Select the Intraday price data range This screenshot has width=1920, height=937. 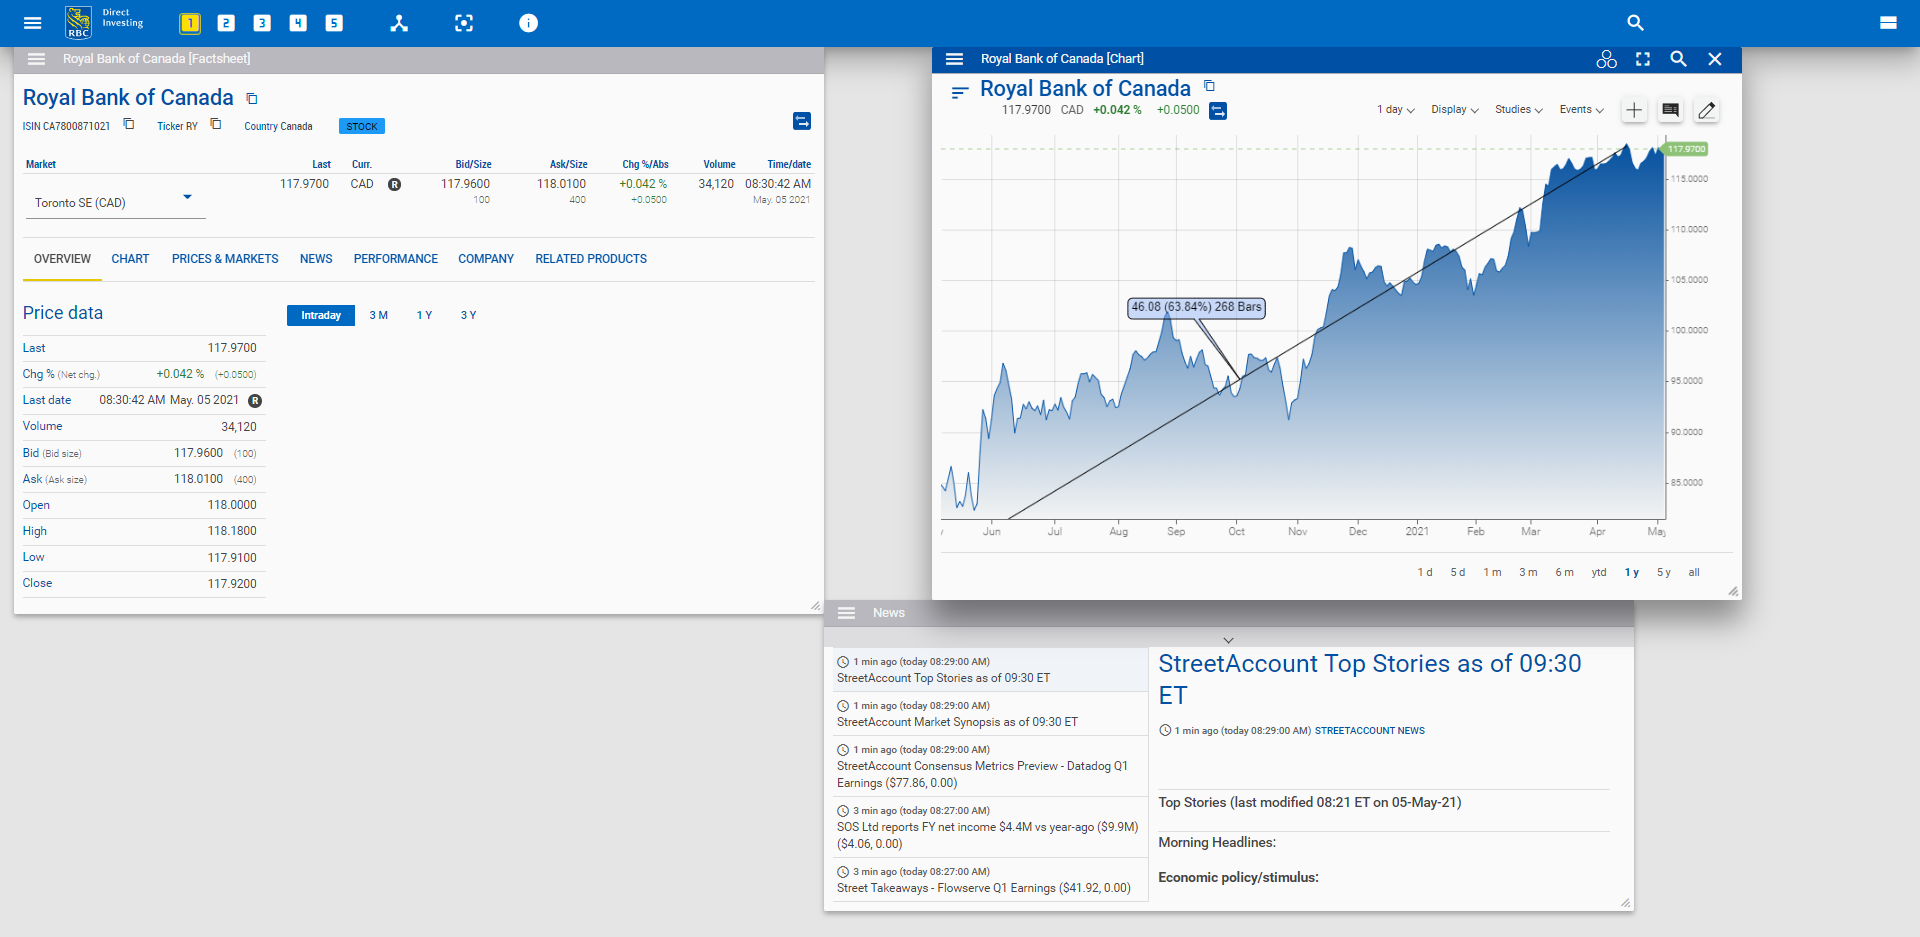(x=321, y=315)
